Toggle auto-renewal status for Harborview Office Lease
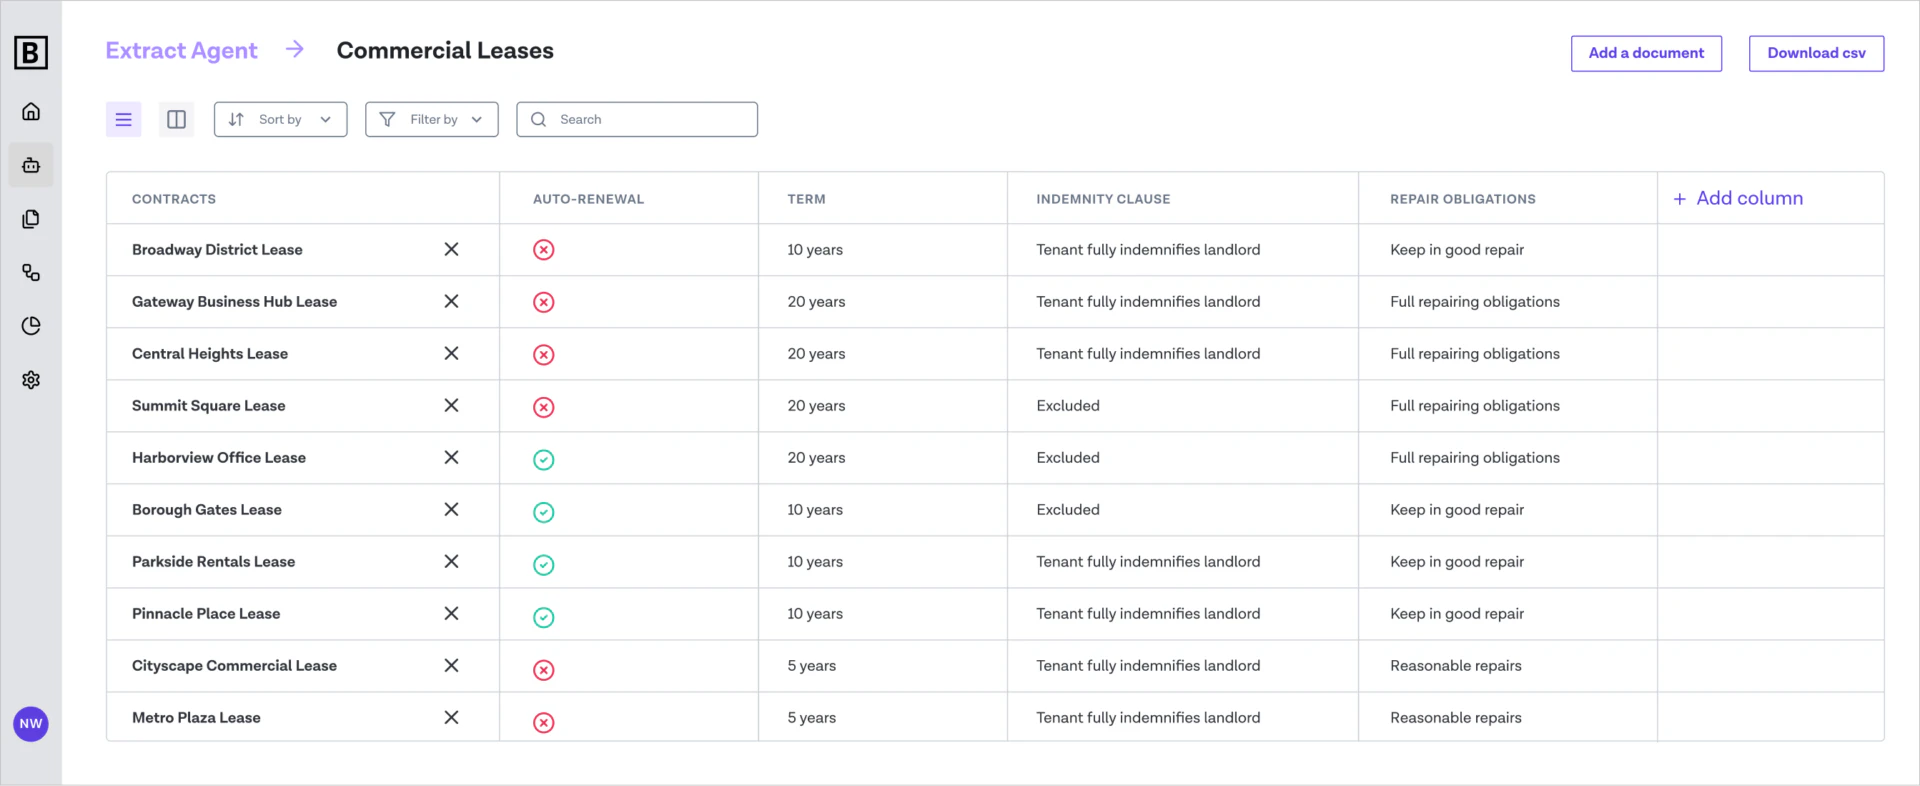The image size is (1920, 786). (543, 459)
